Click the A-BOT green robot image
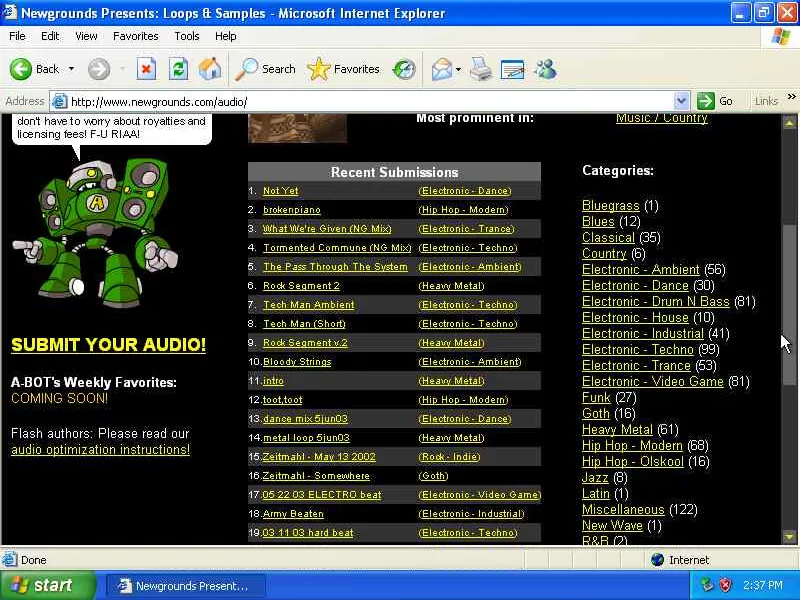Viewport: 800px width, 600px height. click(x=95, y=232)
